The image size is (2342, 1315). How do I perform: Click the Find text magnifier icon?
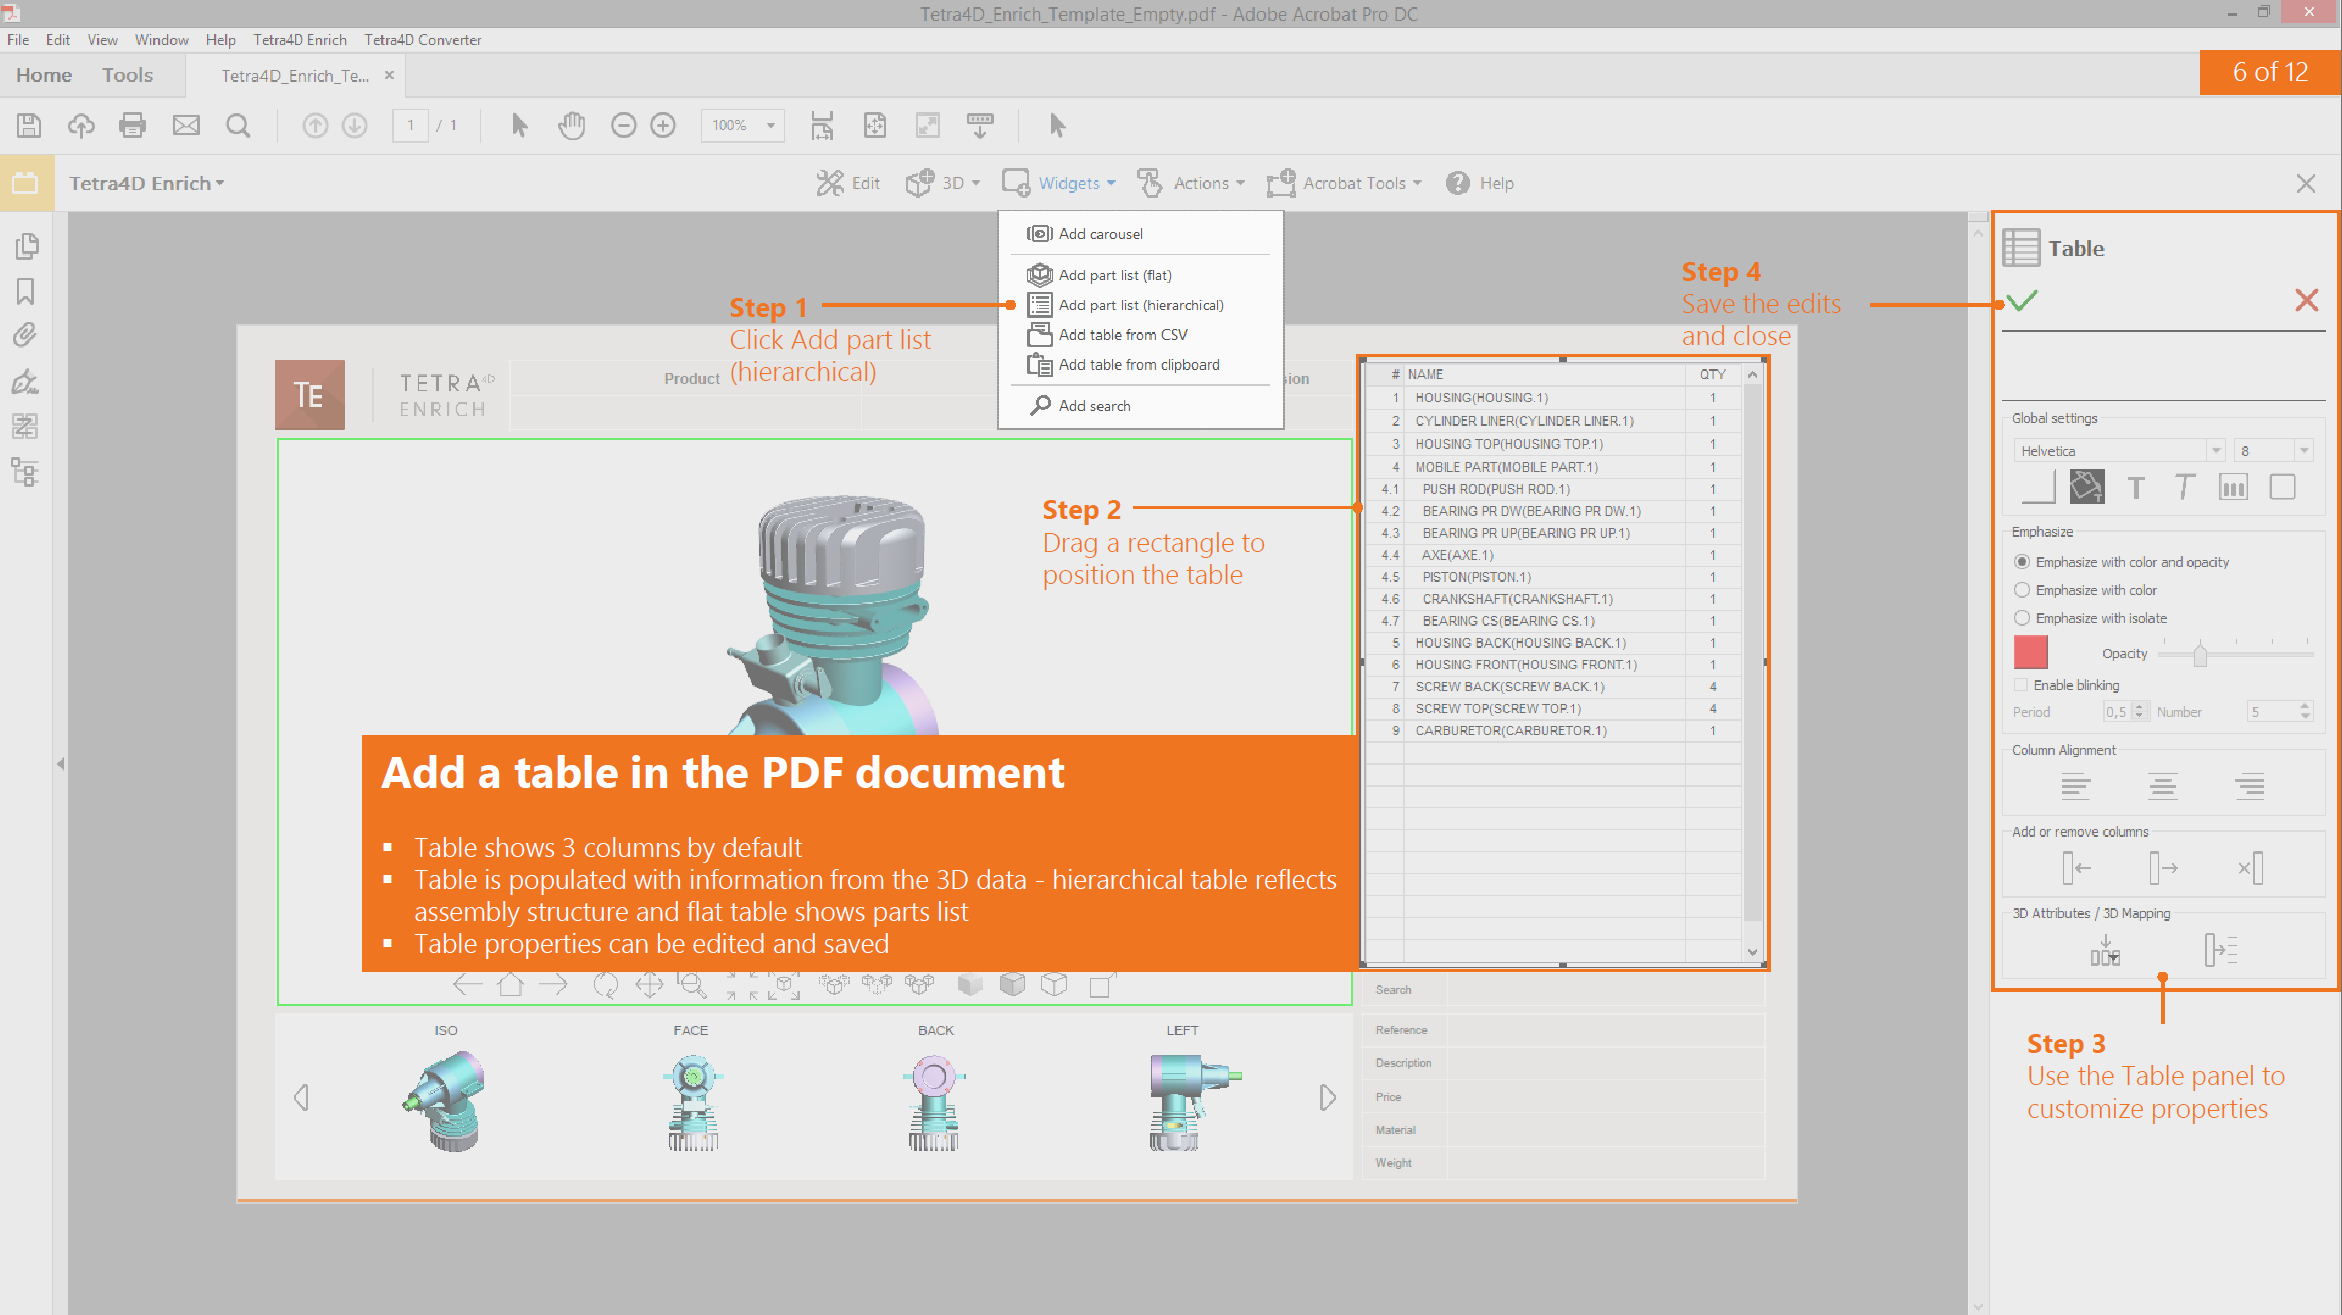[x=238, y=125]
